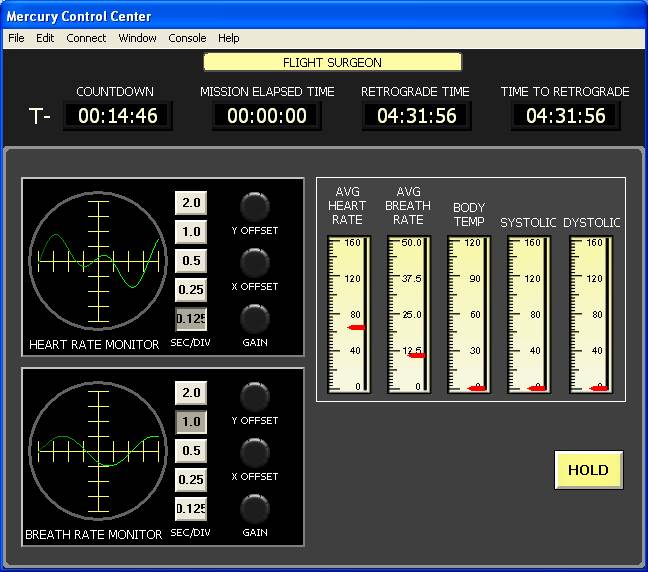Open the File menu

(16, 38)
